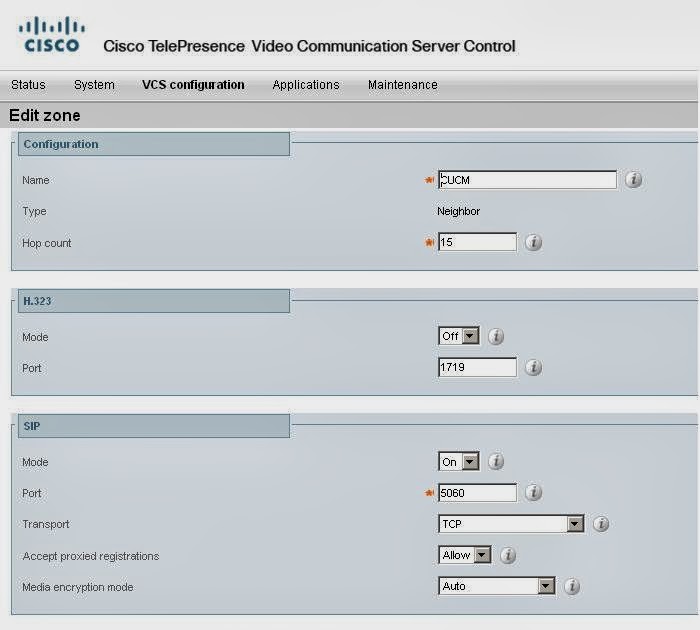This screenshot has height=630, width=700.
Task: Open the Status menu
Action: click(x=28, y=85)
